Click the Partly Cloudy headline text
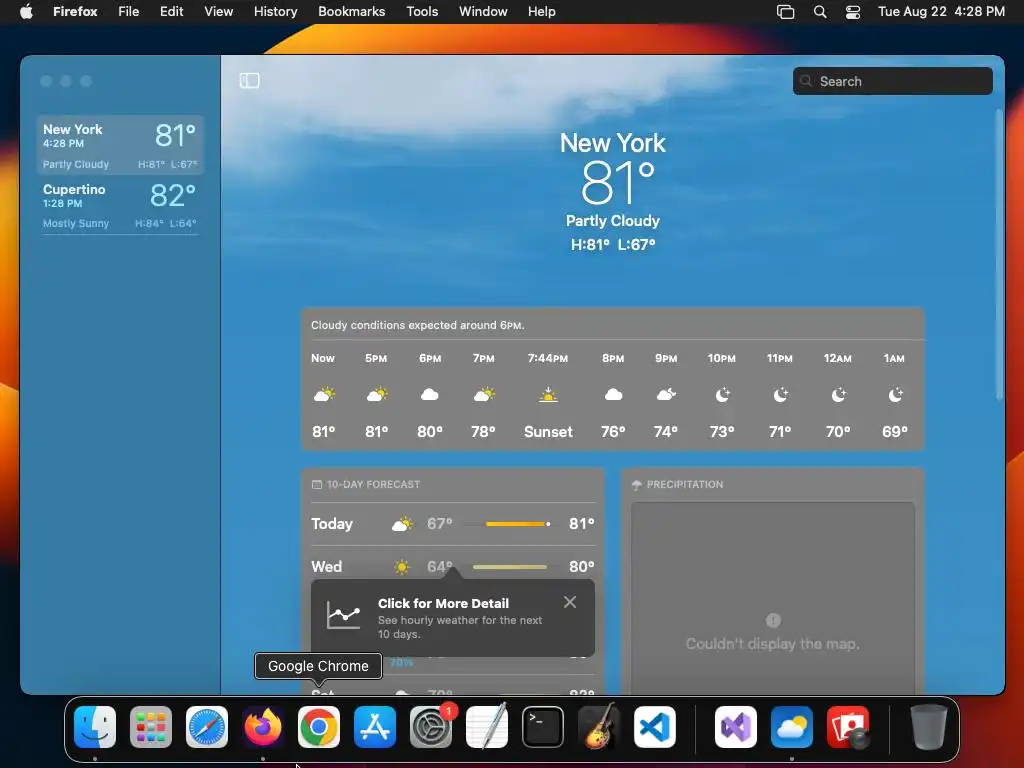The height and width of the screenshot is (768, 1024). [613, 221]
